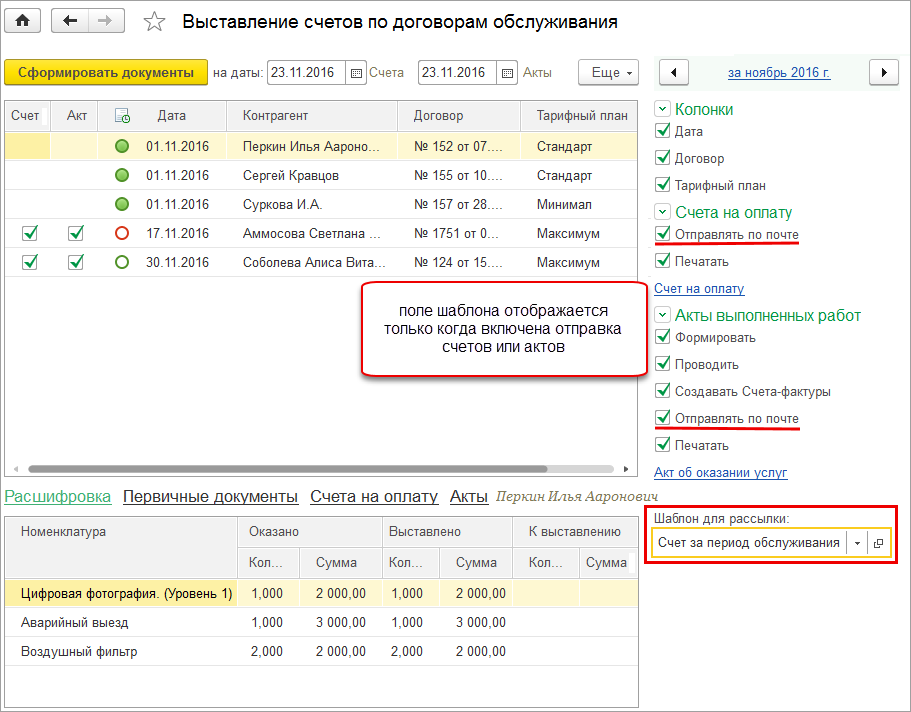Click the Счета date input field
Screen dimensions: 911x712
(x=306, y=73)
